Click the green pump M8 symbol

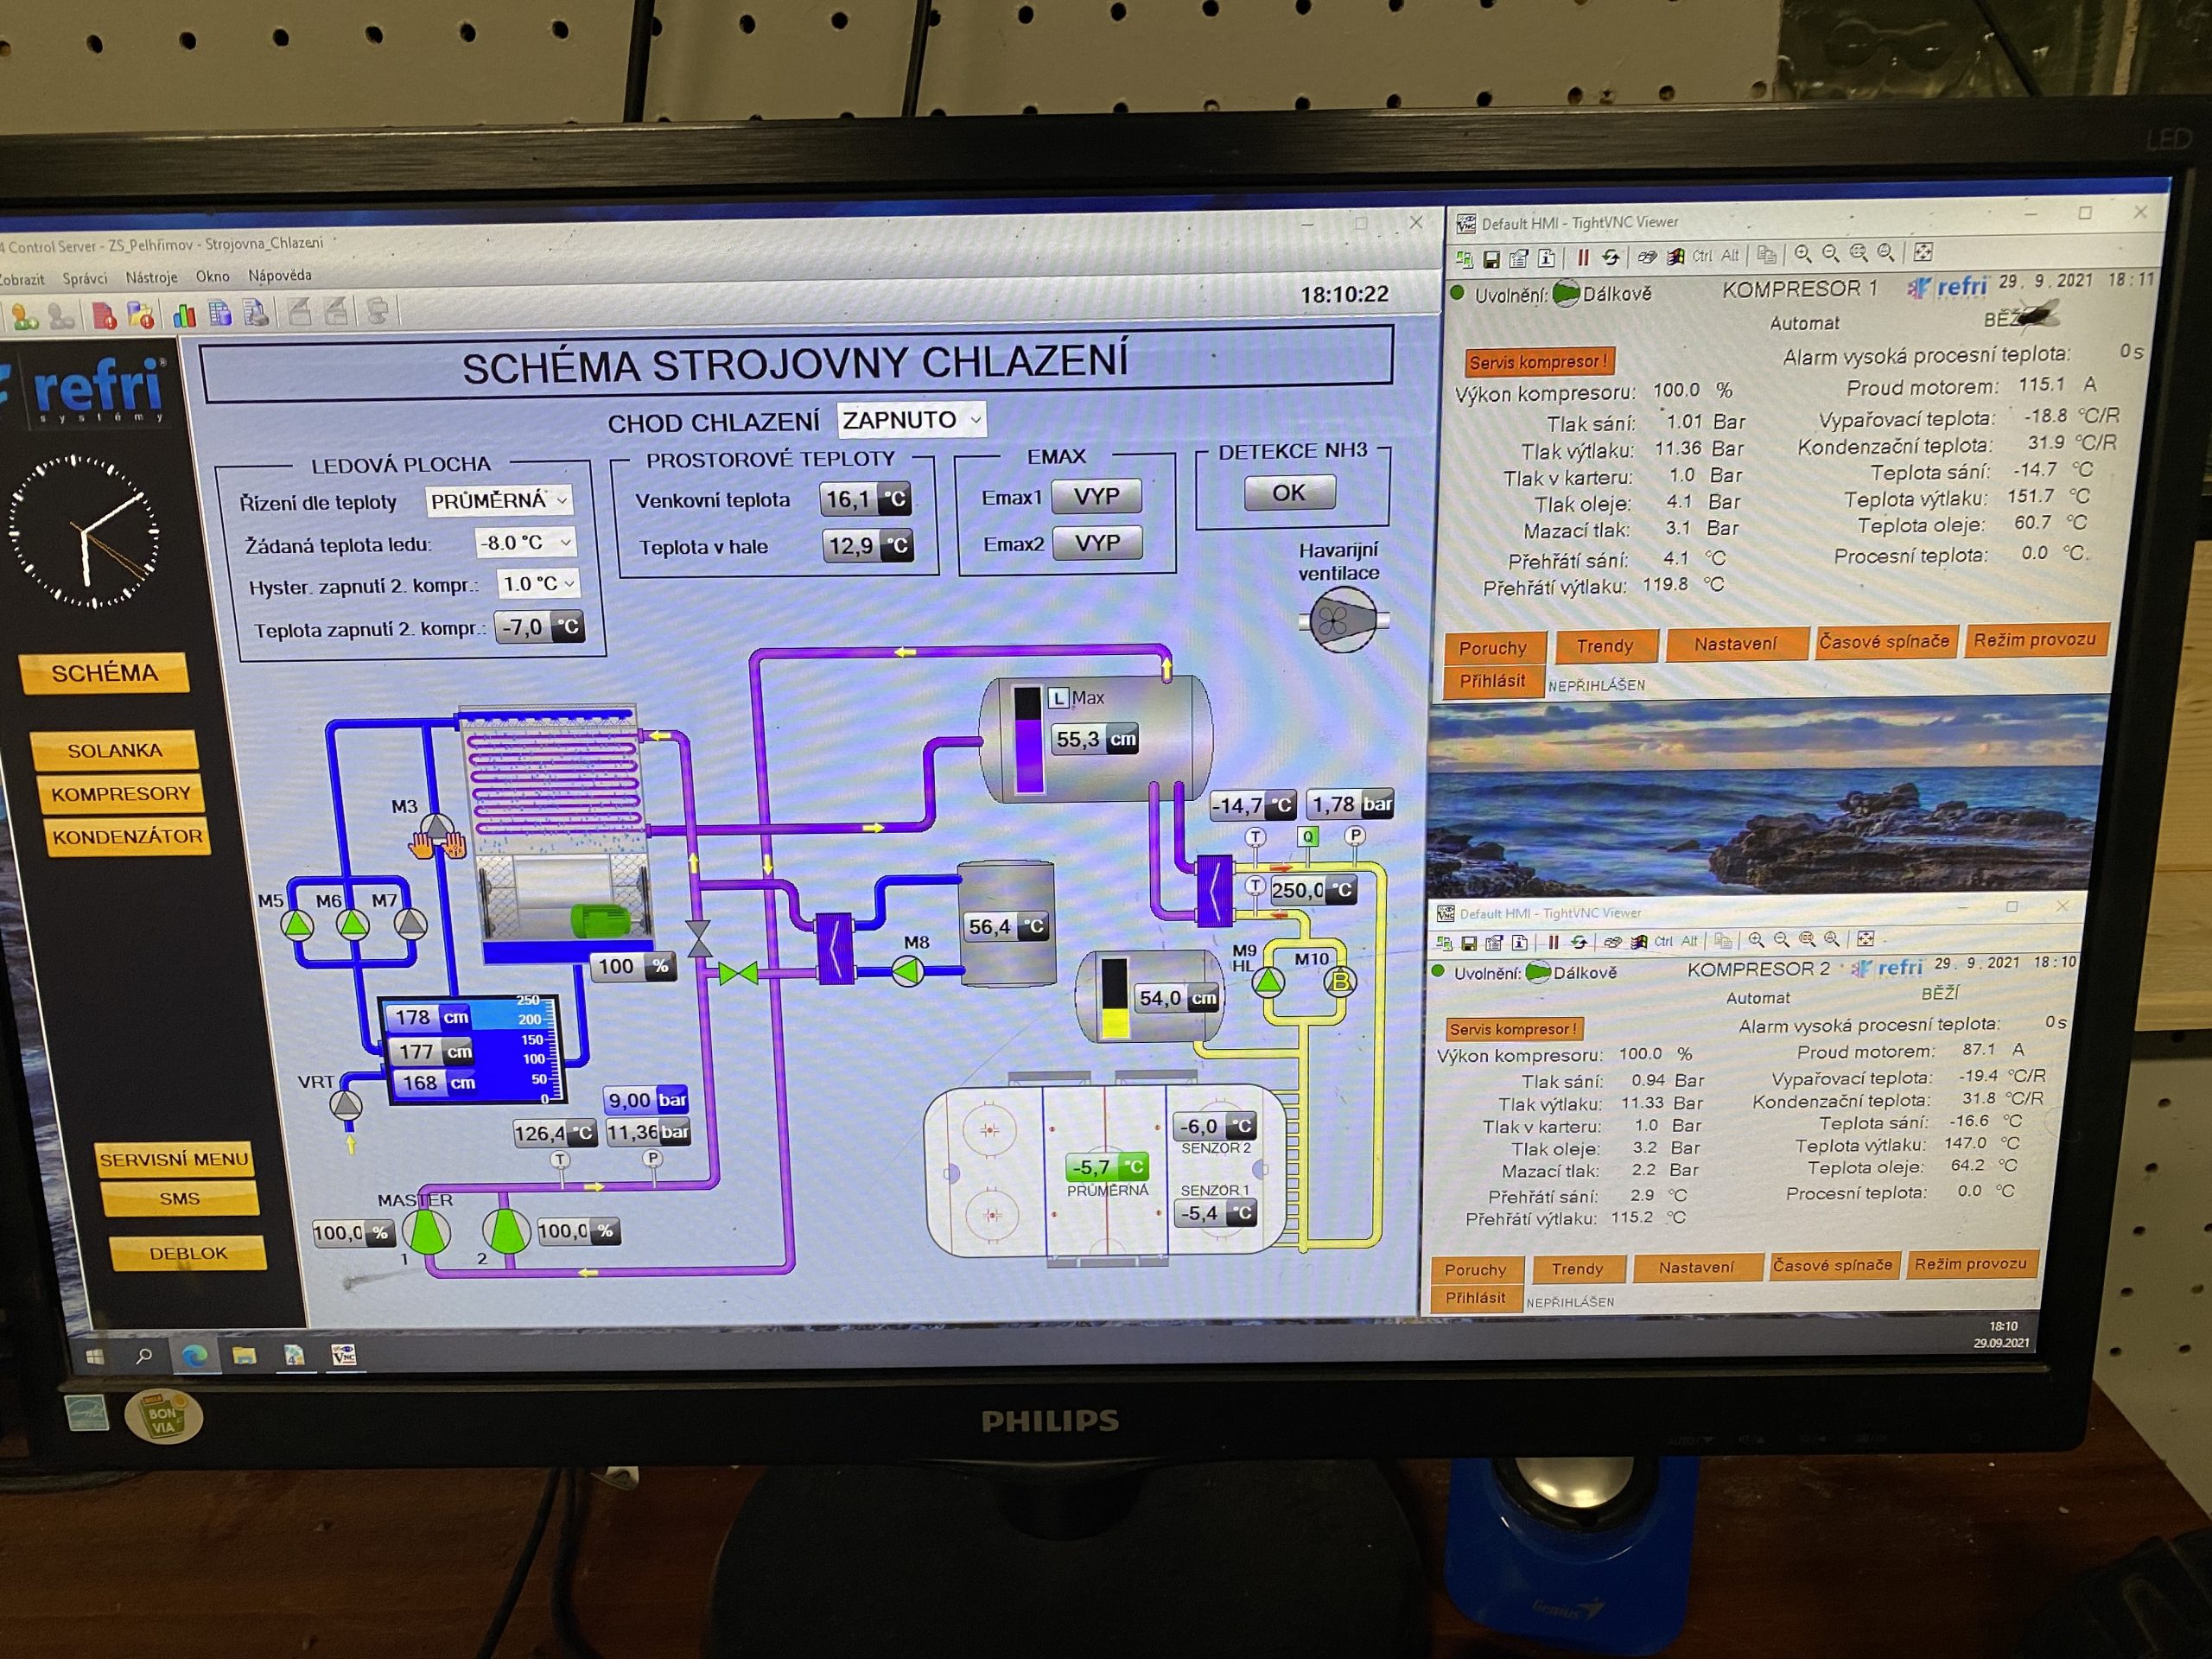pyautogui.click(x=908, y=971)
